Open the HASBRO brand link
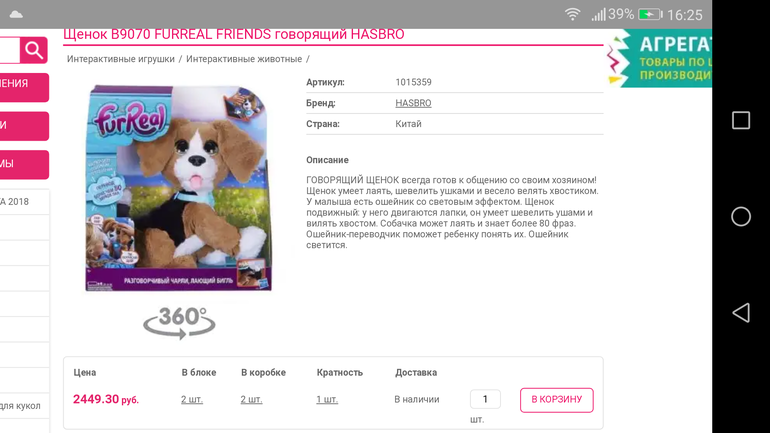 tap(413, 103)
